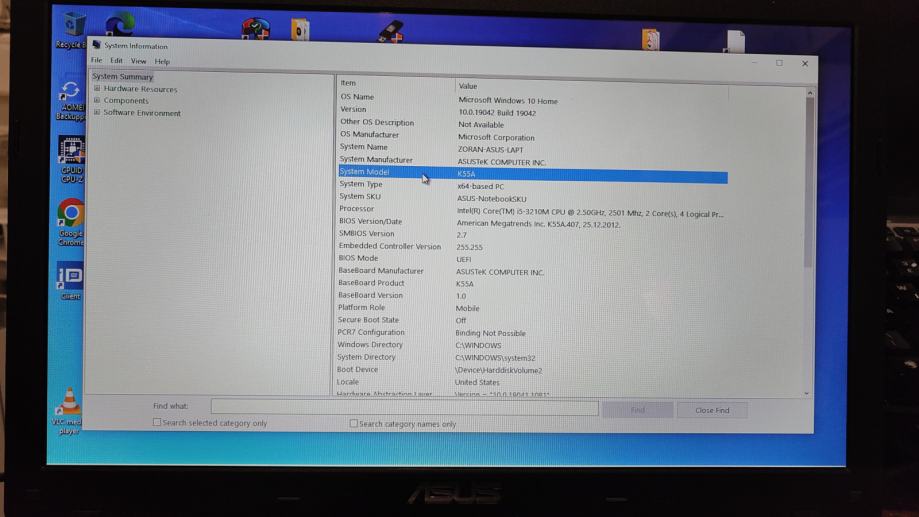The height and width of the screenshot is (517, 919).
Task: Select the AOMEI Backupper desktop icon
Action: 70,101
